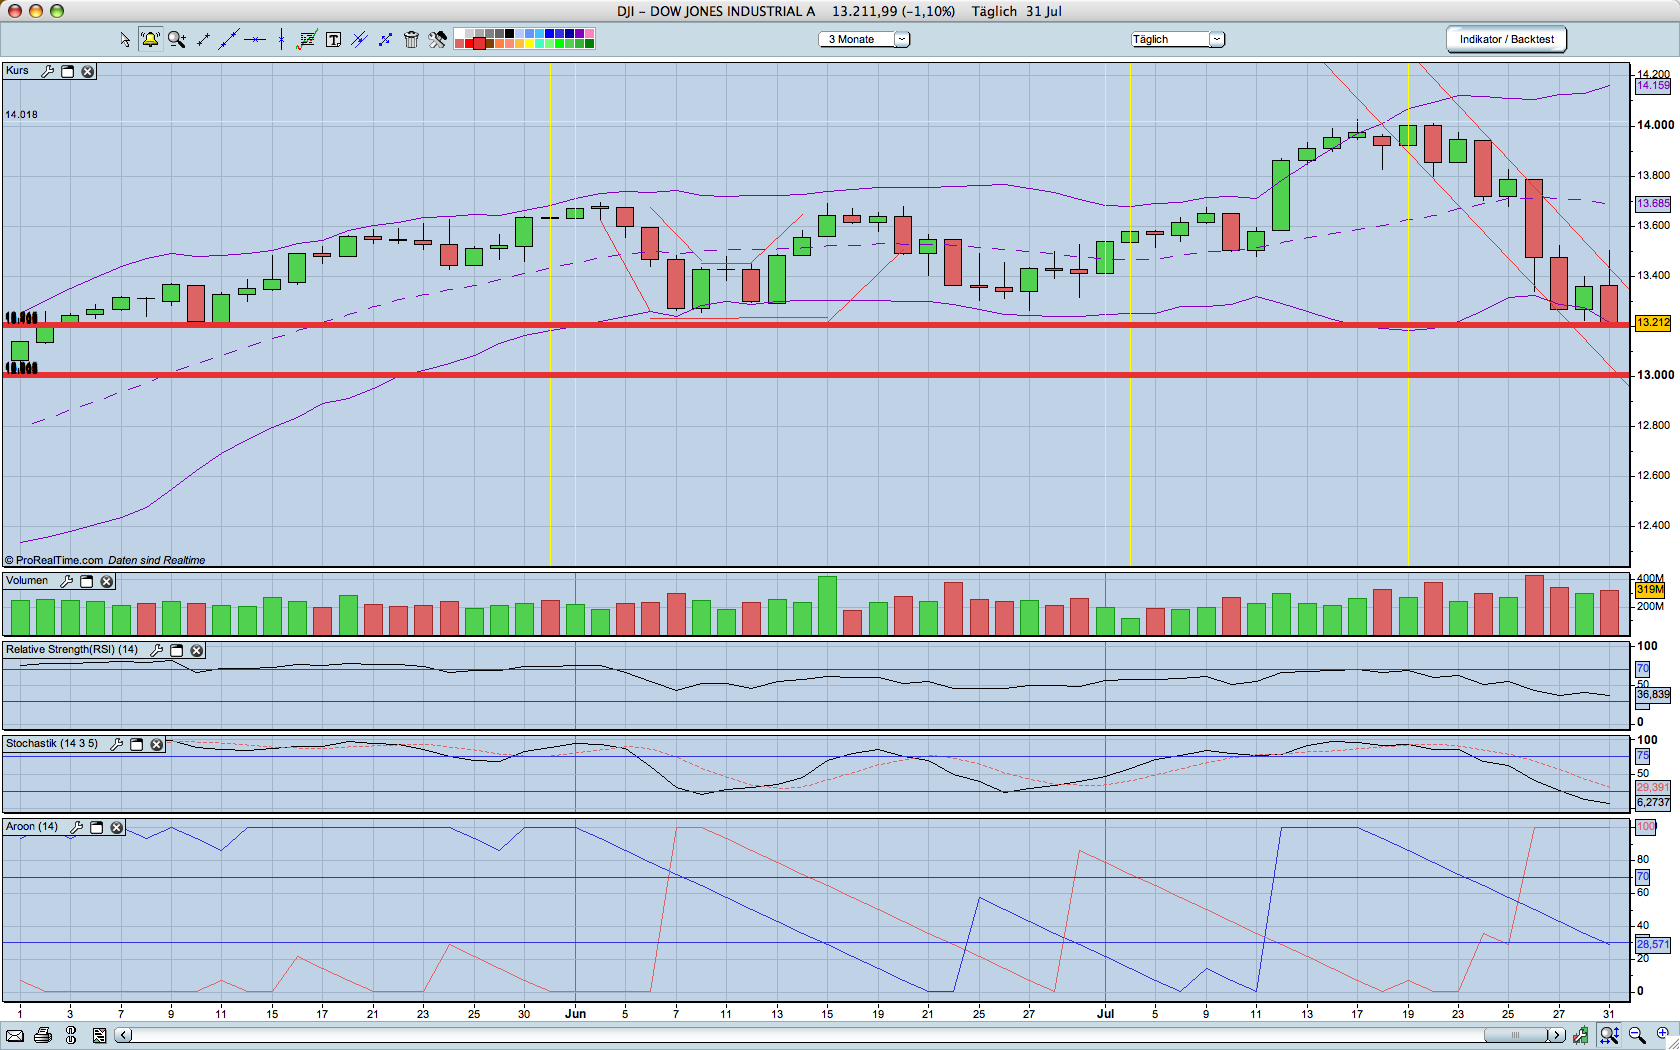Detach the Relative Strength panel window

[x=177, y=651]
